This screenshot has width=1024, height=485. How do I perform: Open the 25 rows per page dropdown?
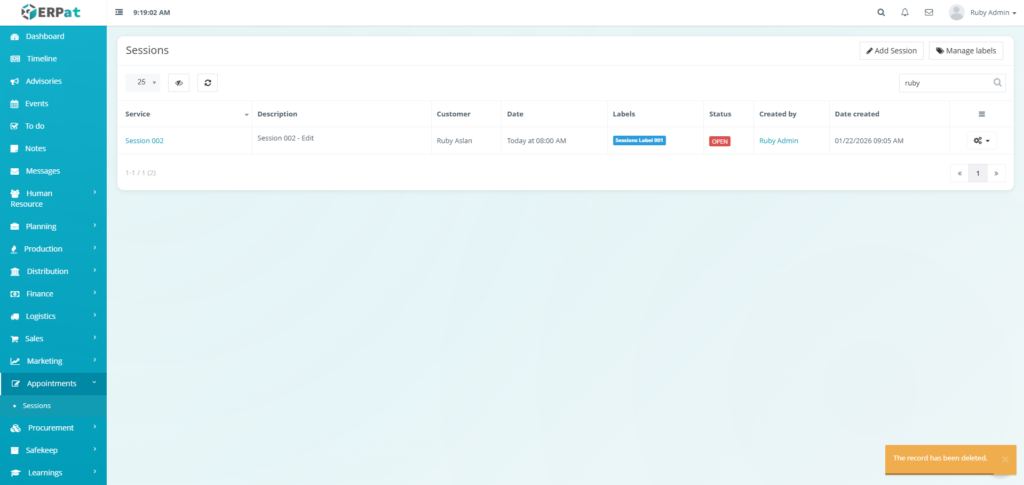[142, 83]
